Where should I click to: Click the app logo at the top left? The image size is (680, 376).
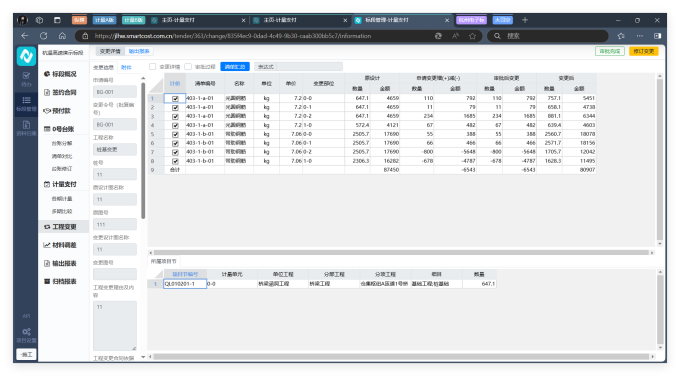pos(26,56)
